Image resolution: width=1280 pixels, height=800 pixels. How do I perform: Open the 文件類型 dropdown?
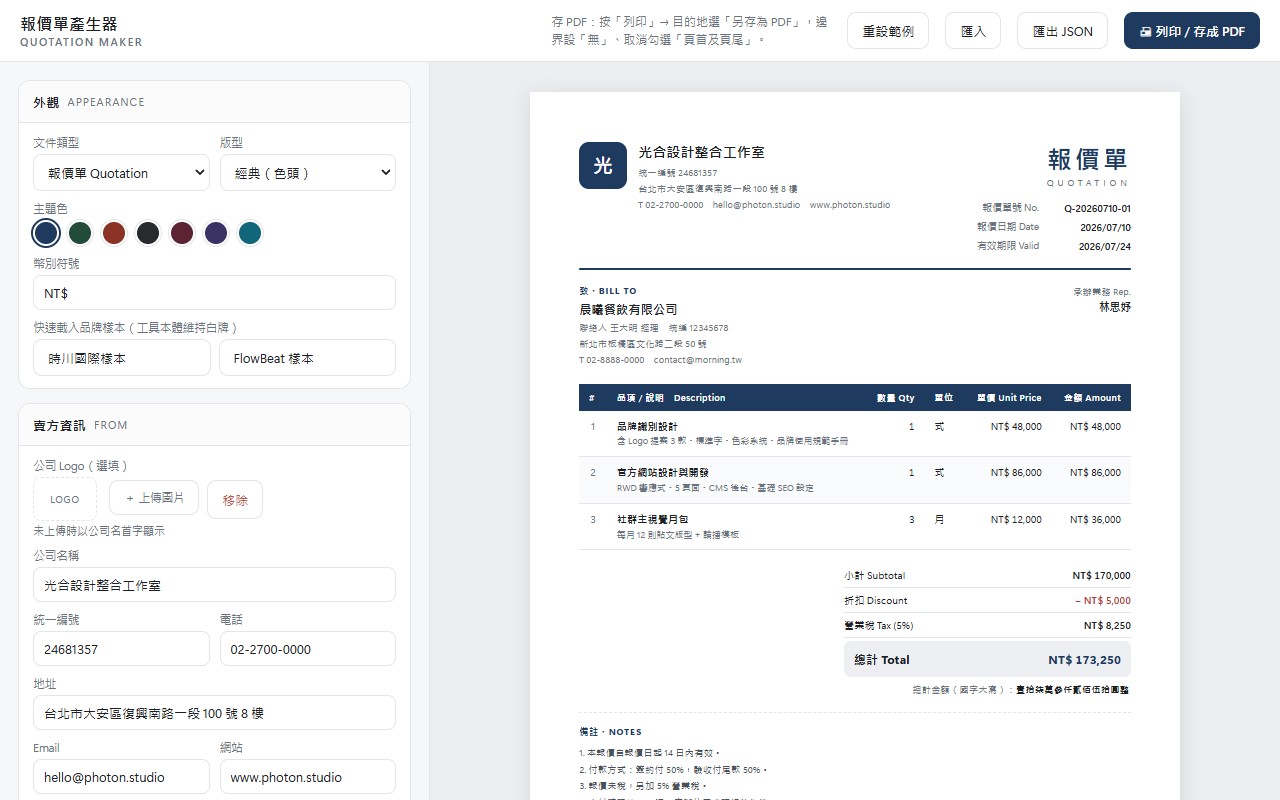(x=121, y=172)
